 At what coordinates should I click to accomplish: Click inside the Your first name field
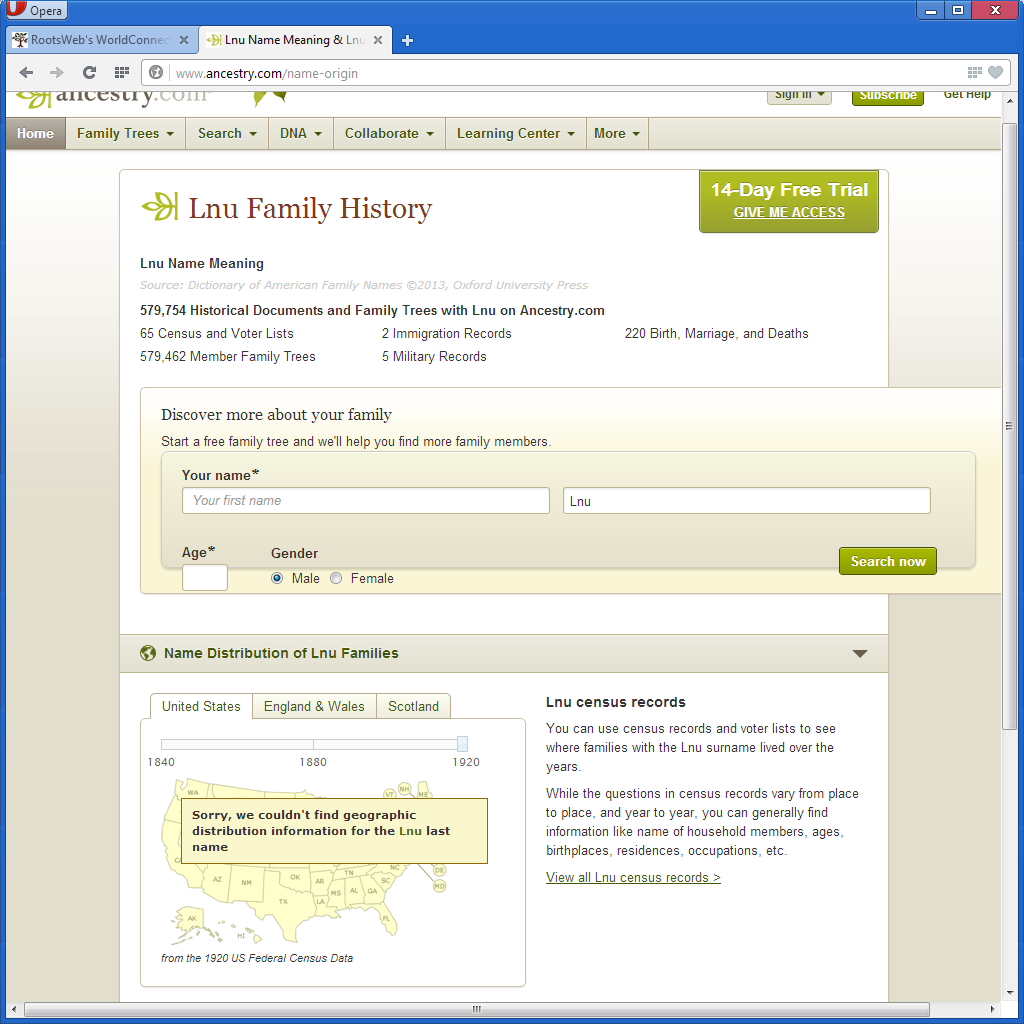(365, 500)
